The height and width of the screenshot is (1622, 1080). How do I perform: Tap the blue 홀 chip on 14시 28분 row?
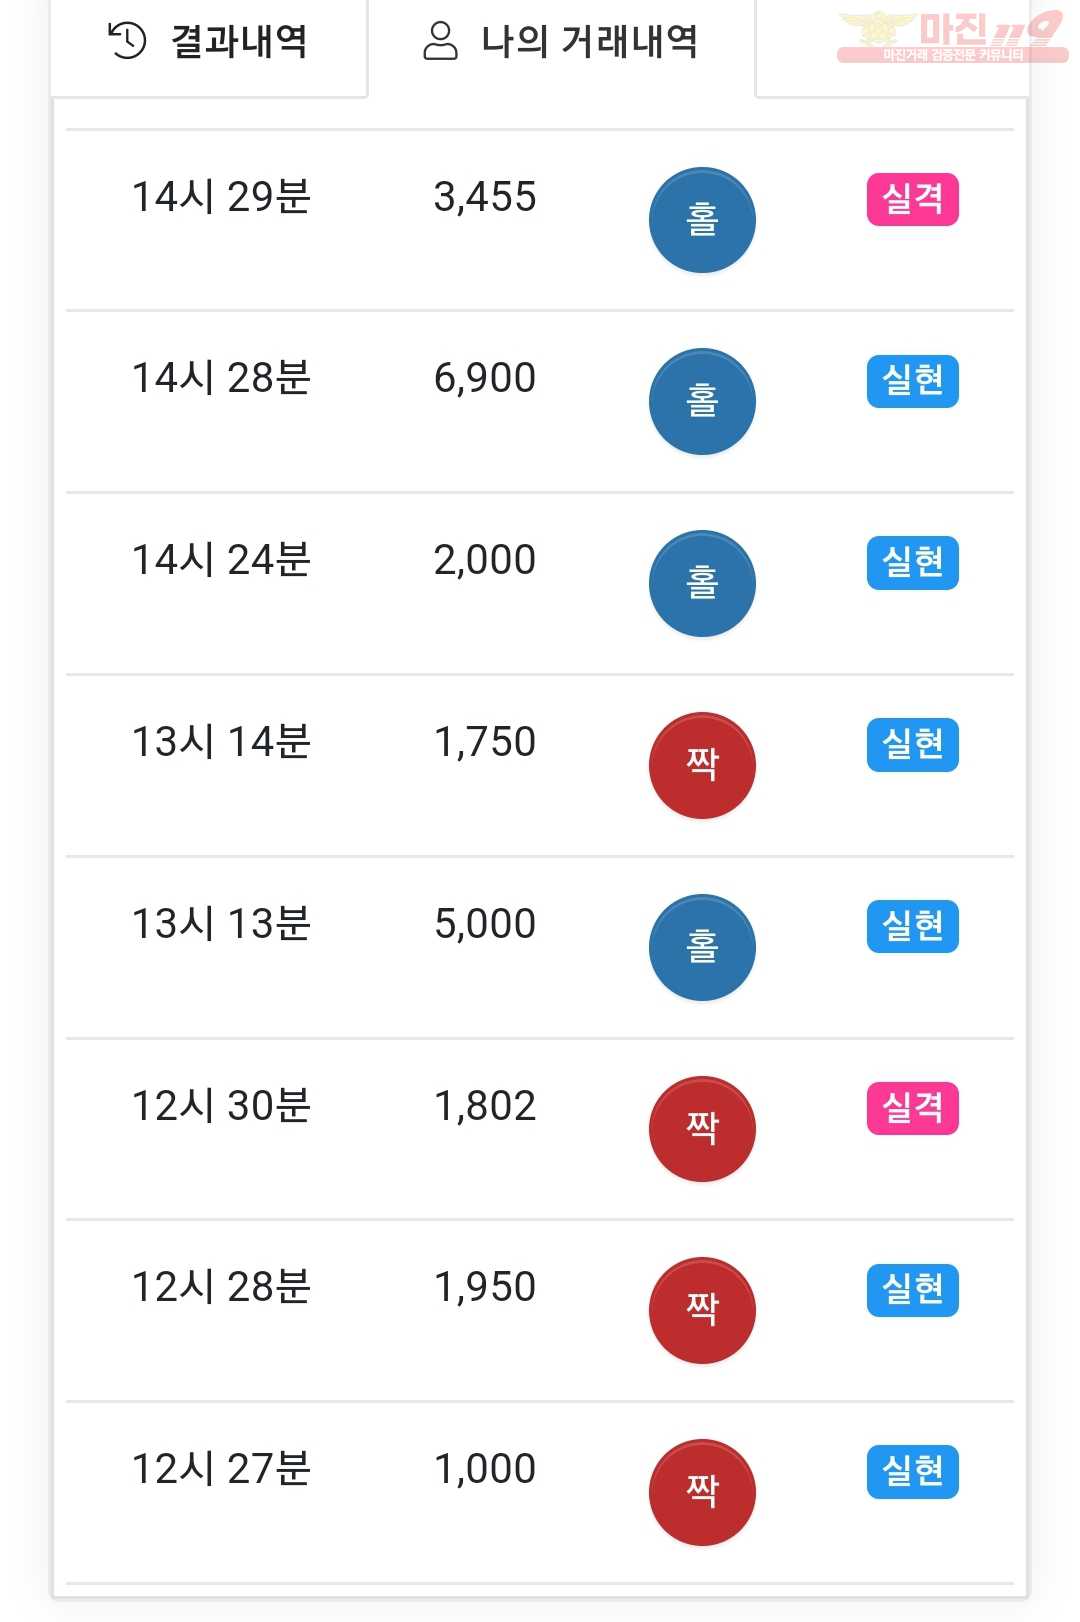point(702,402)
